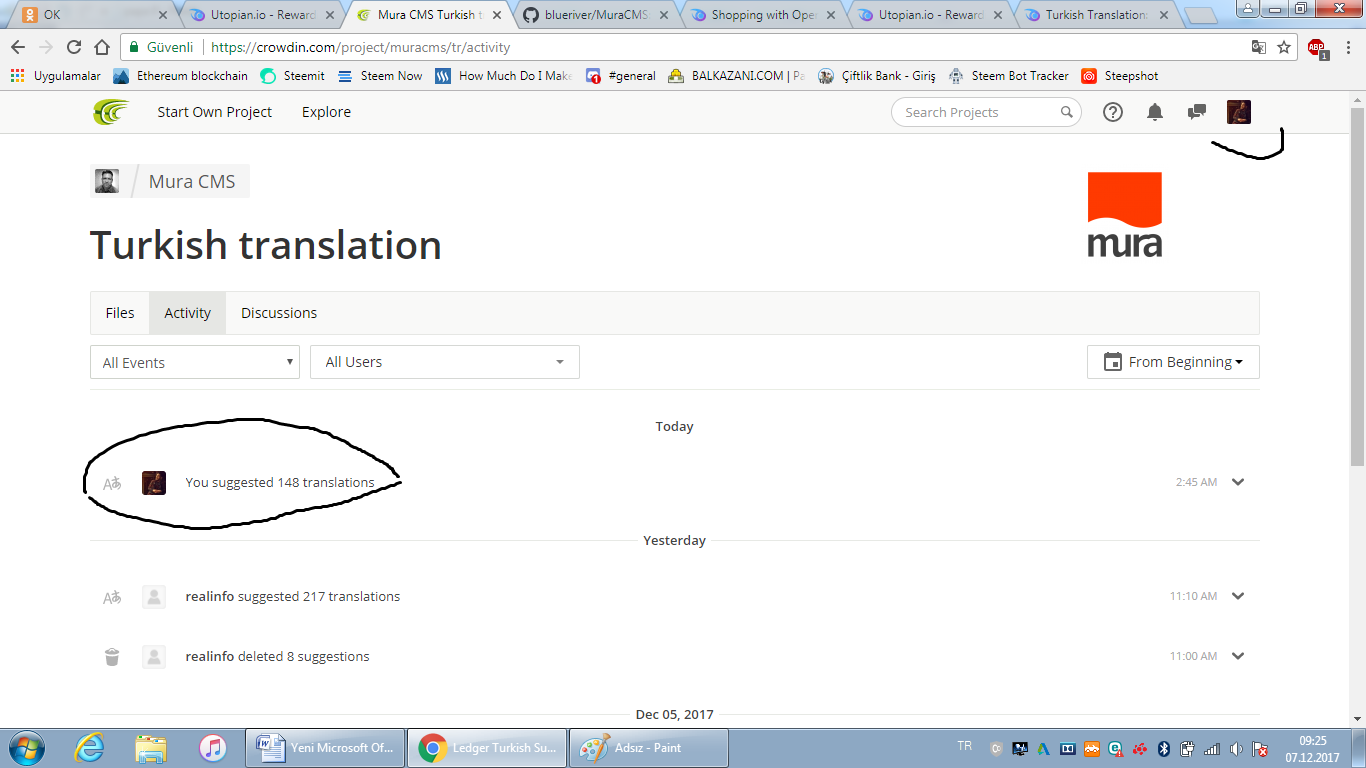
Task: Switch to the Files tab
Action: [x=120, y=313]
